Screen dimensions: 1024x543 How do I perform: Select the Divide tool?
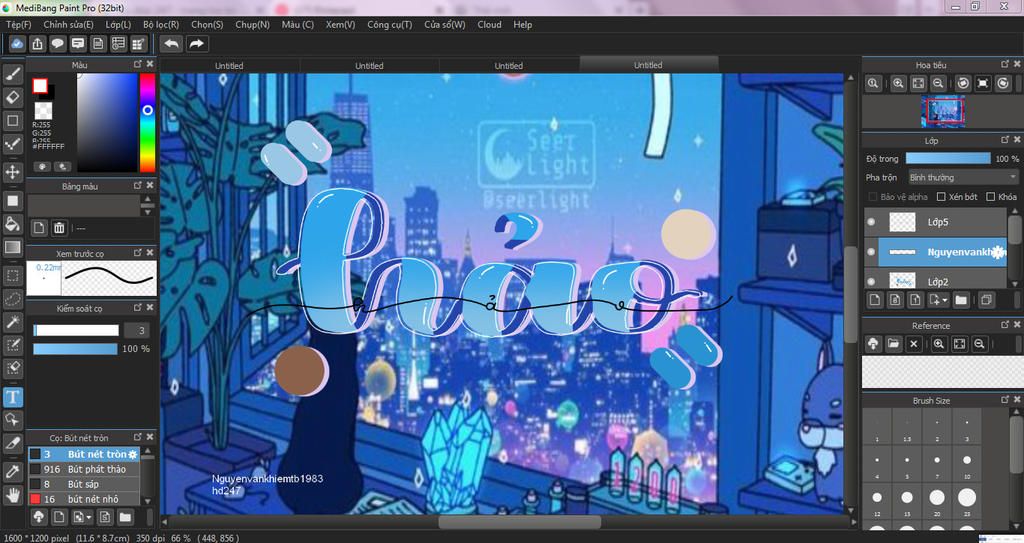click(x=12, y=443)
